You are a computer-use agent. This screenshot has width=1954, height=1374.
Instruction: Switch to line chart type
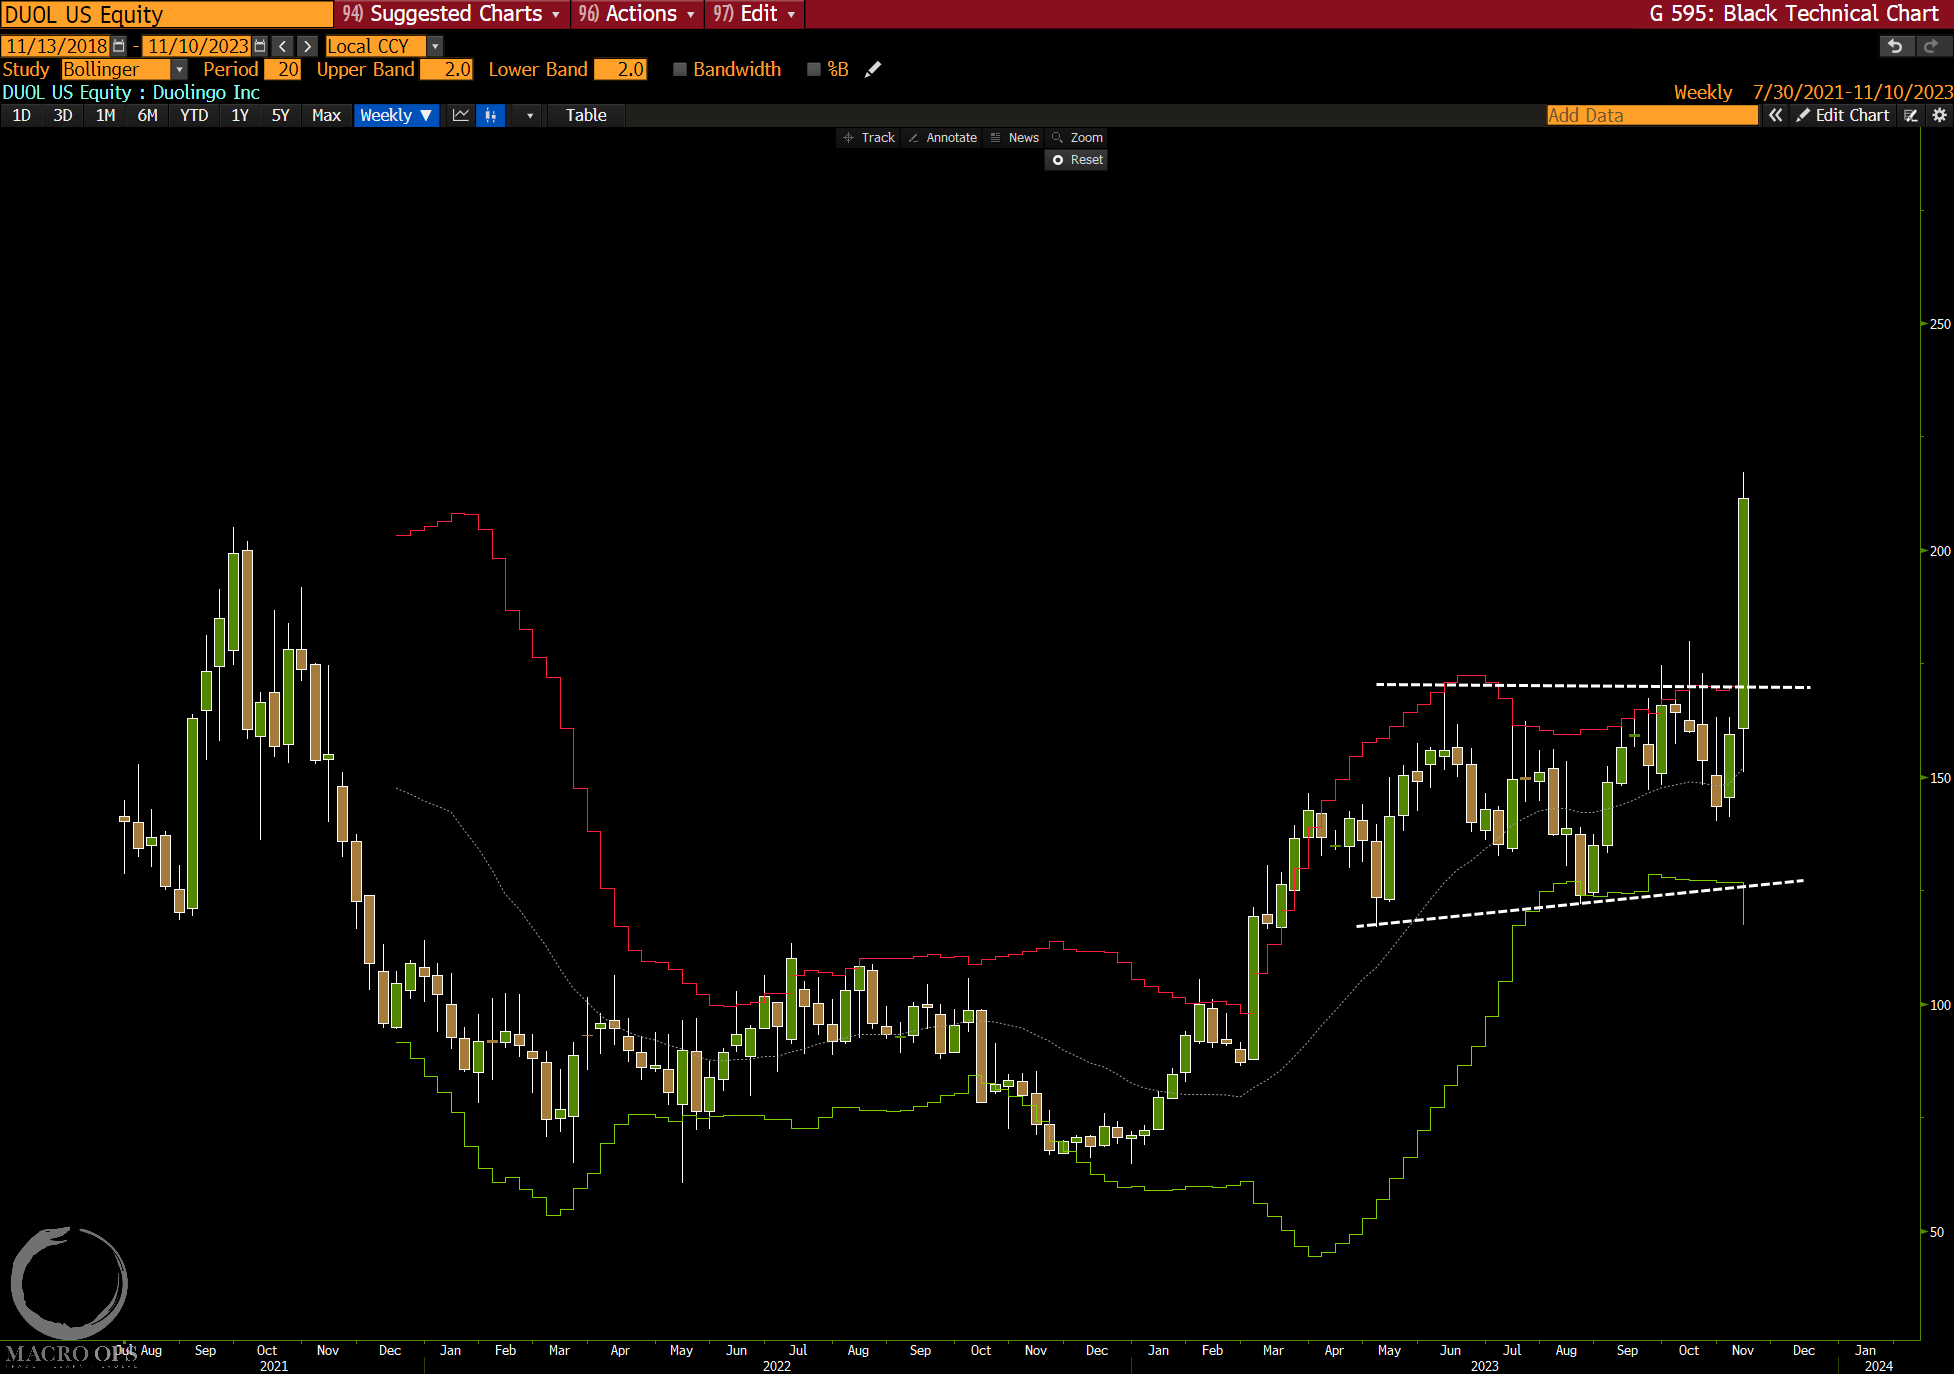click(461, 115)
